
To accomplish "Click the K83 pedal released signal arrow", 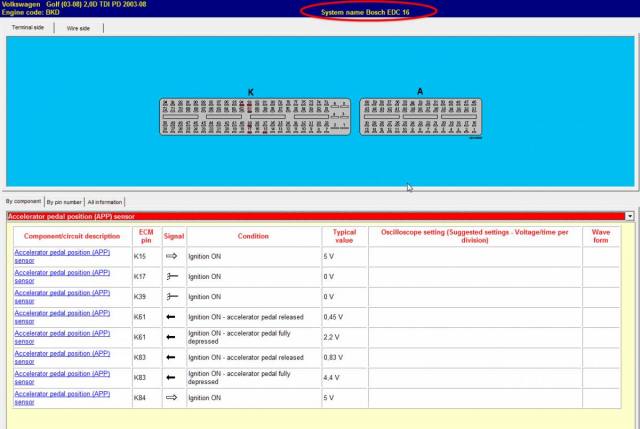I will point(171,357).
